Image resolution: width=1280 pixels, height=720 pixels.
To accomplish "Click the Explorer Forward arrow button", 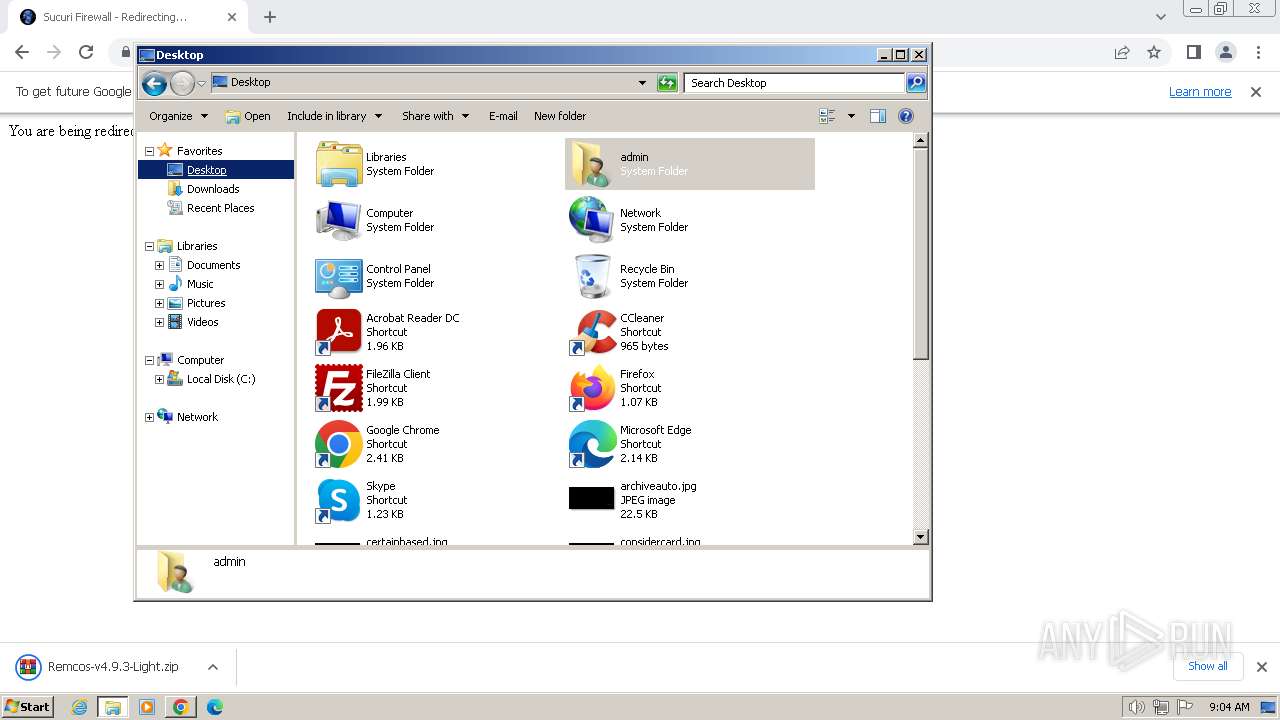I will [182, 83].
